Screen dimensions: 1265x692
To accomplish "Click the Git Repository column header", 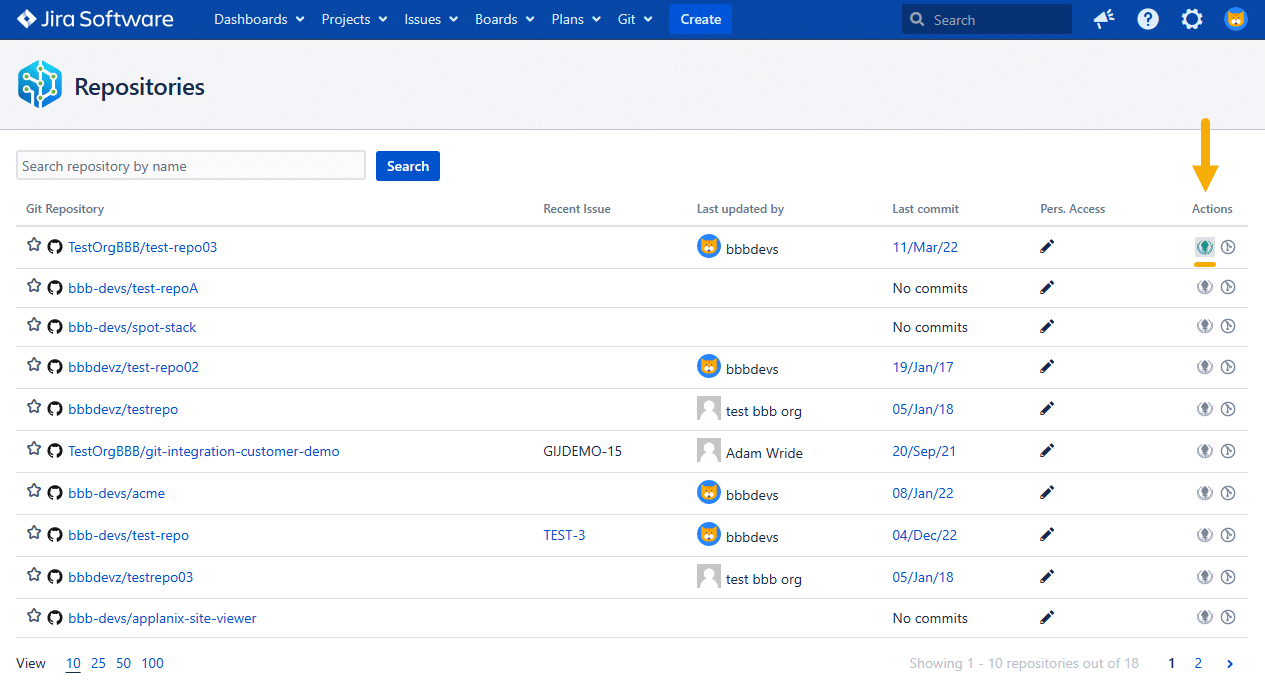I will click(65, 209).
